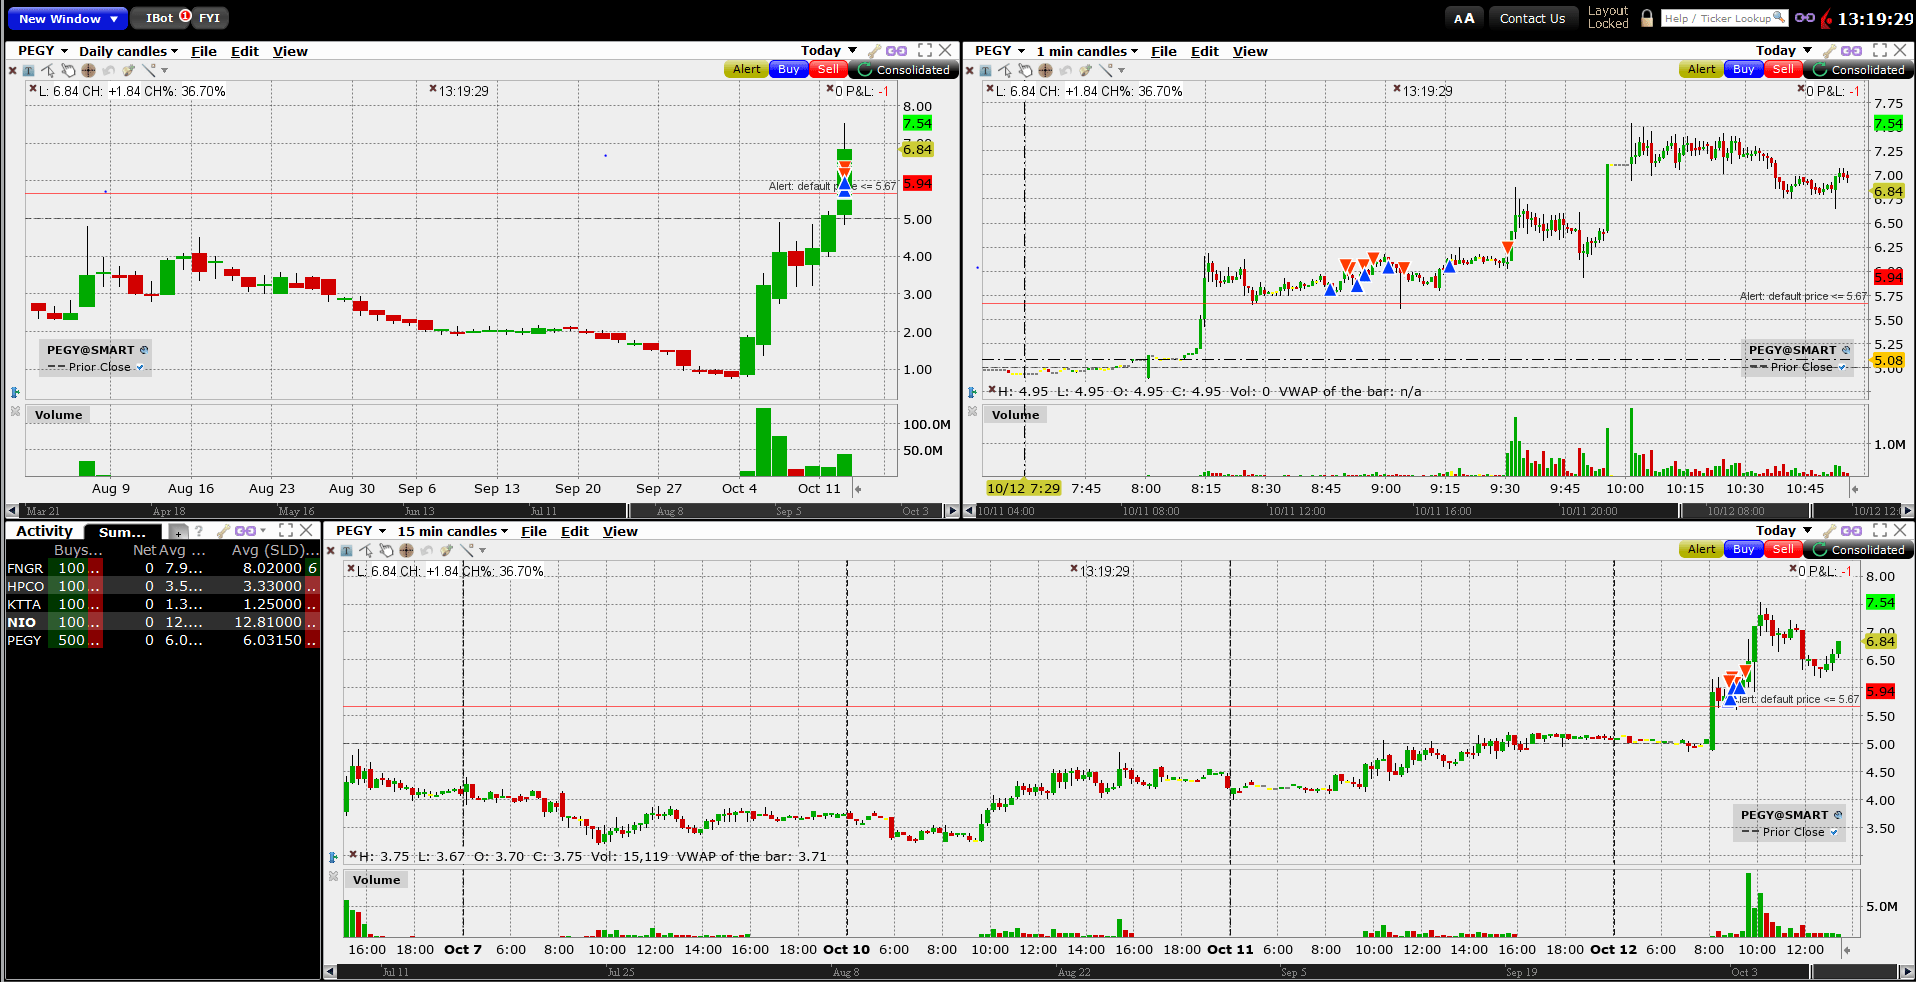This screenshot has height=982, width=1916.
Task: Click the chain link icon of daily chart
Action: click(x=897, y=51)
